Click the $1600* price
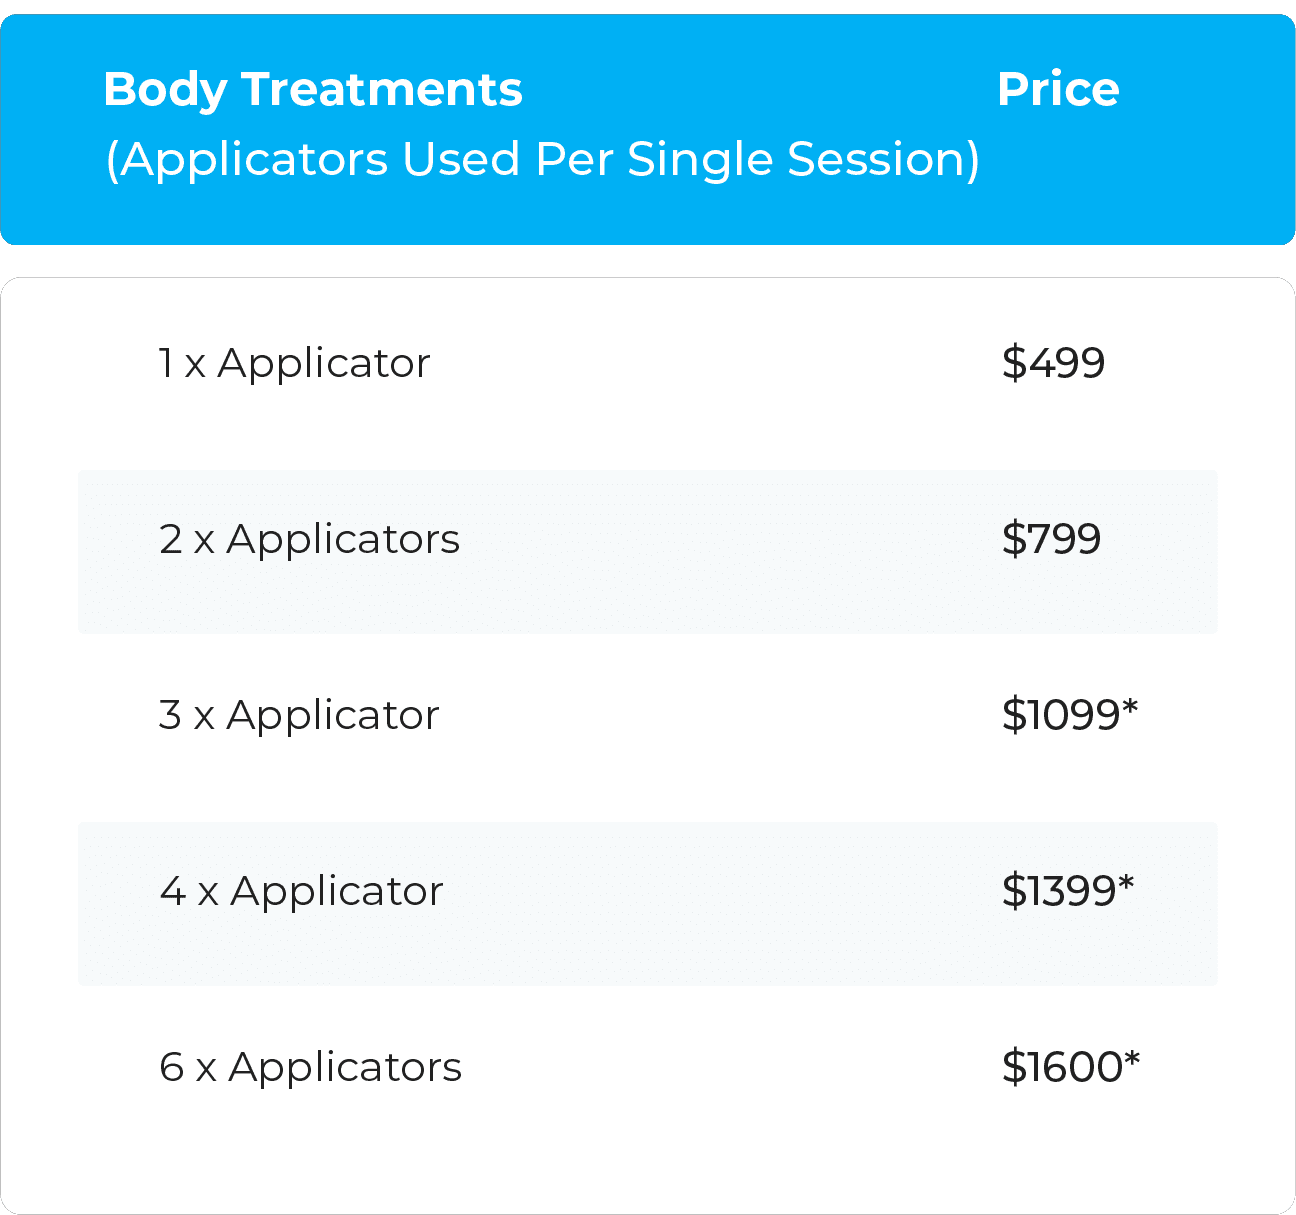This screenshot has width=1296, height=1215. point(1070,1067)
